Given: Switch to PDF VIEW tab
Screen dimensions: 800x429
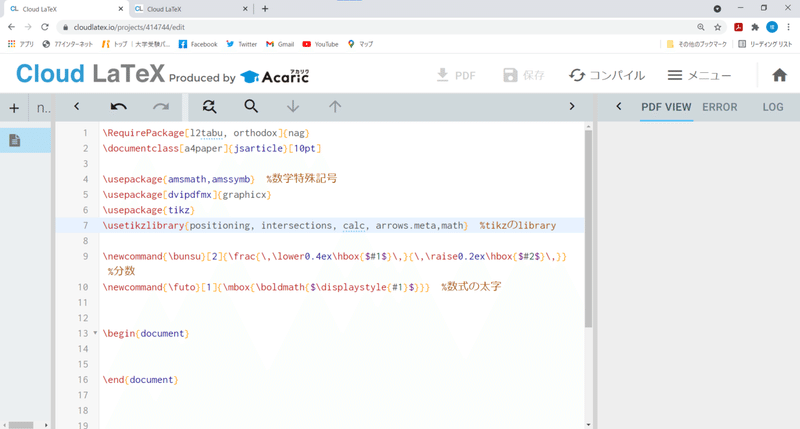Looking at the screenshot, I should click(666, 107).
